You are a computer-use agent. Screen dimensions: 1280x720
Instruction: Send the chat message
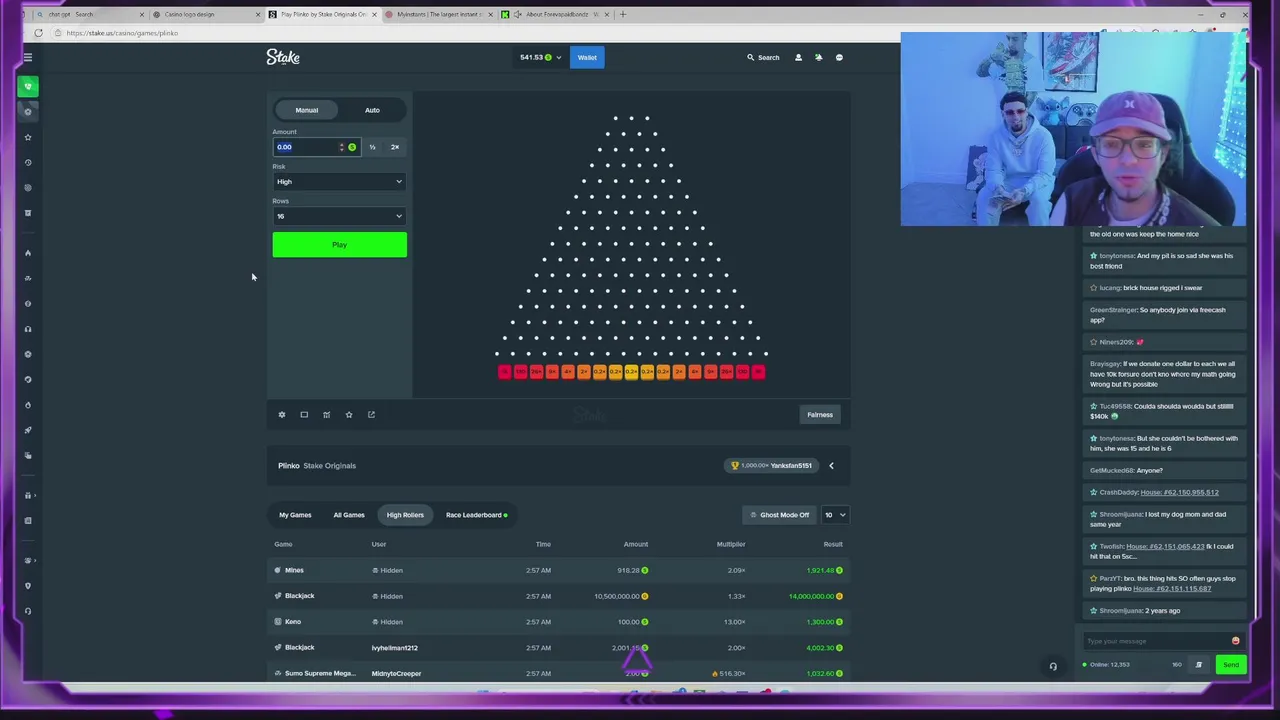coord(1230,664)
